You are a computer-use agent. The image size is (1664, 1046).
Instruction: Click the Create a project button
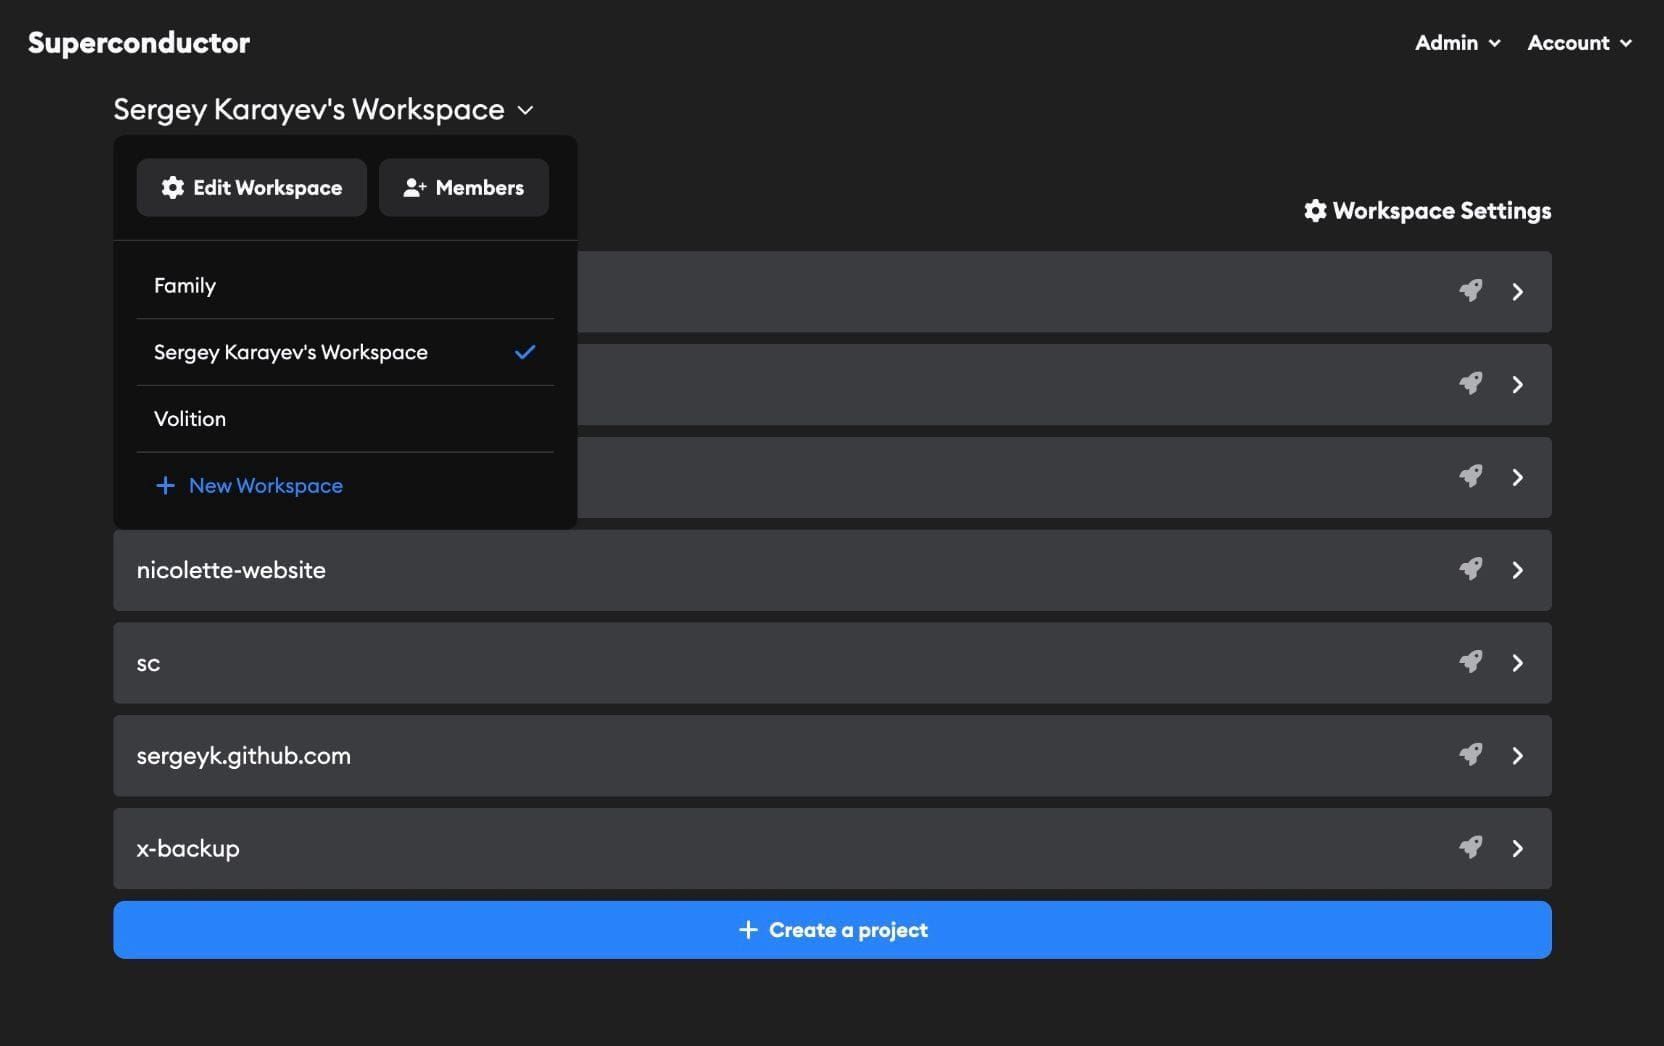[x=832, y=929]
